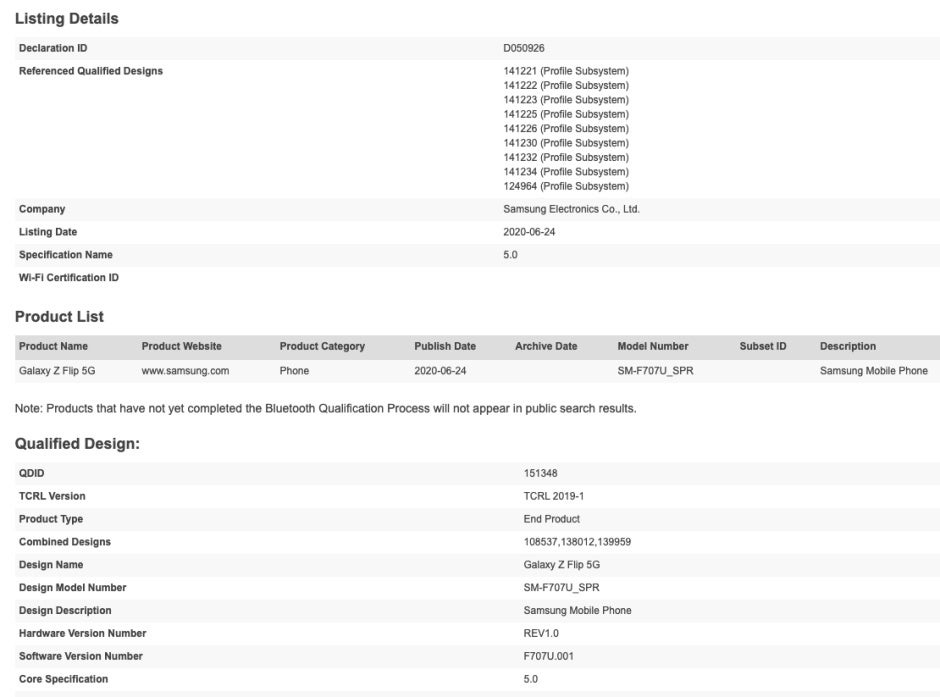Click the Phone product category cell
940x697 pixels.
coord(294,371)
